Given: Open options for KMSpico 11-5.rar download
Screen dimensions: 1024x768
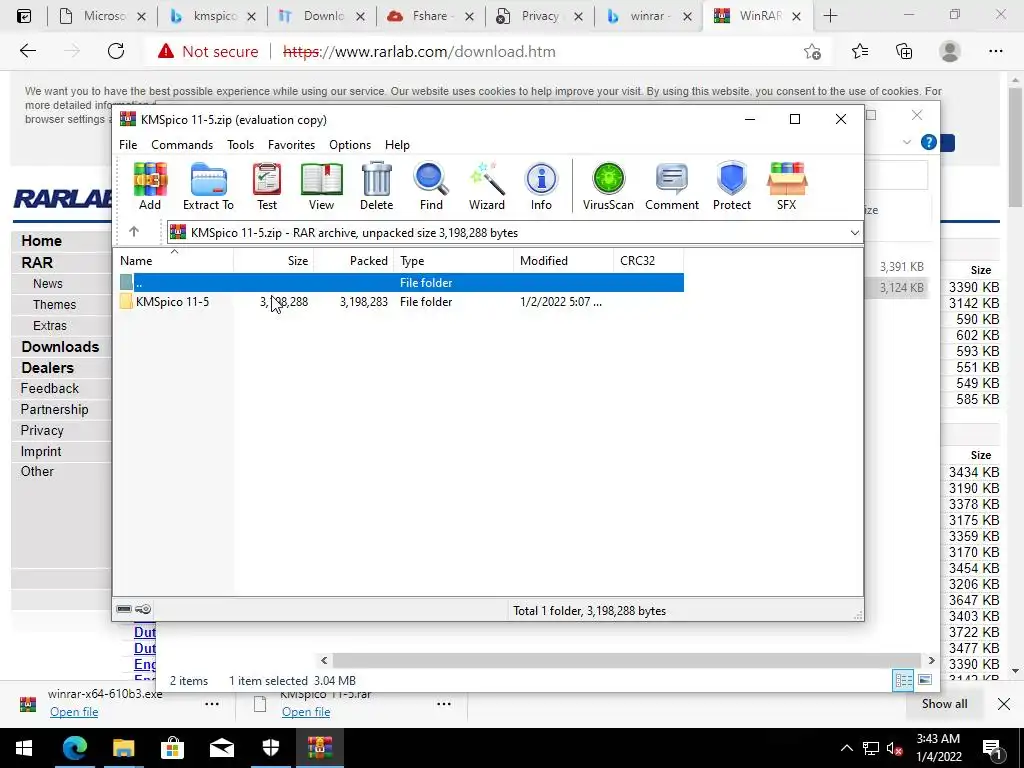Looking at the screenshot, I should [443, 704].
